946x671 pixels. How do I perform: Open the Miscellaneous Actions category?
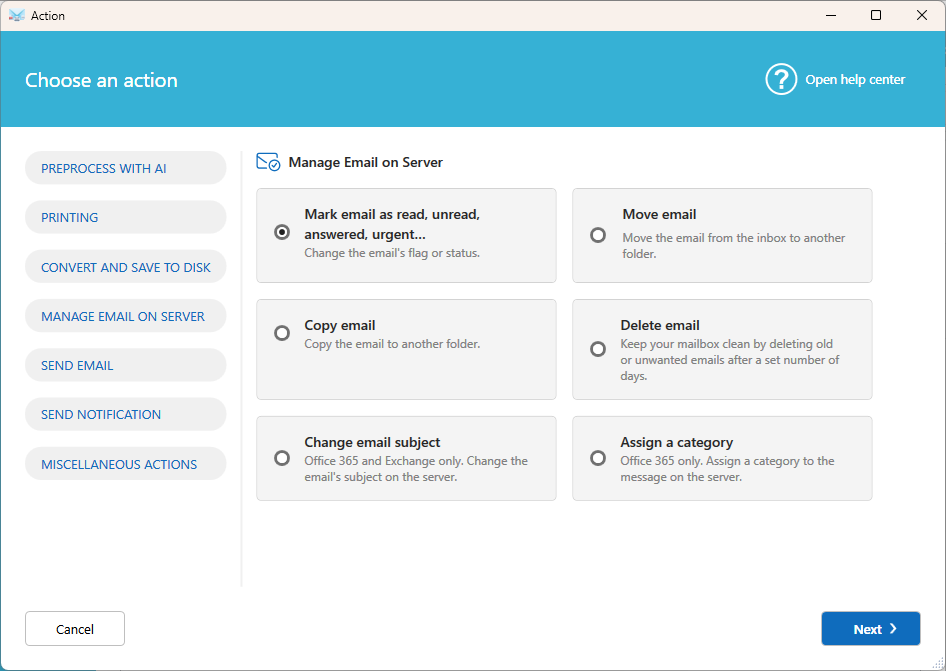point(125,464)
